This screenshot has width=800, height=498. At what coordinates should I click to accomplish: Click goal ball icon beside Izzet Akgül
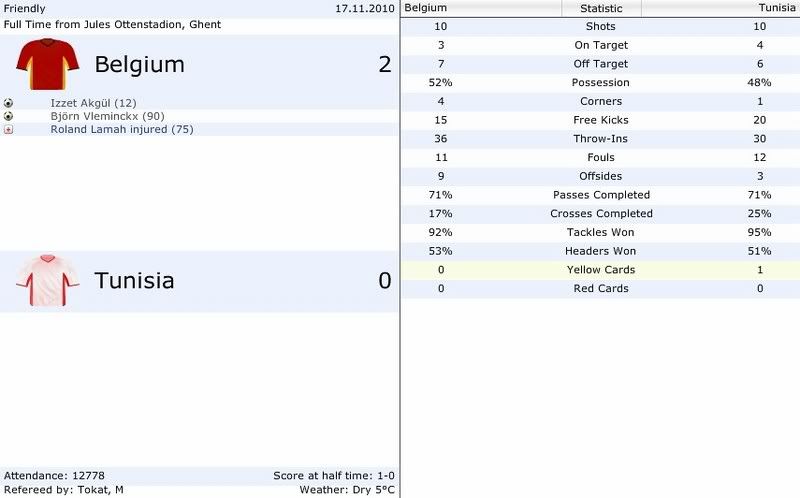8,103
